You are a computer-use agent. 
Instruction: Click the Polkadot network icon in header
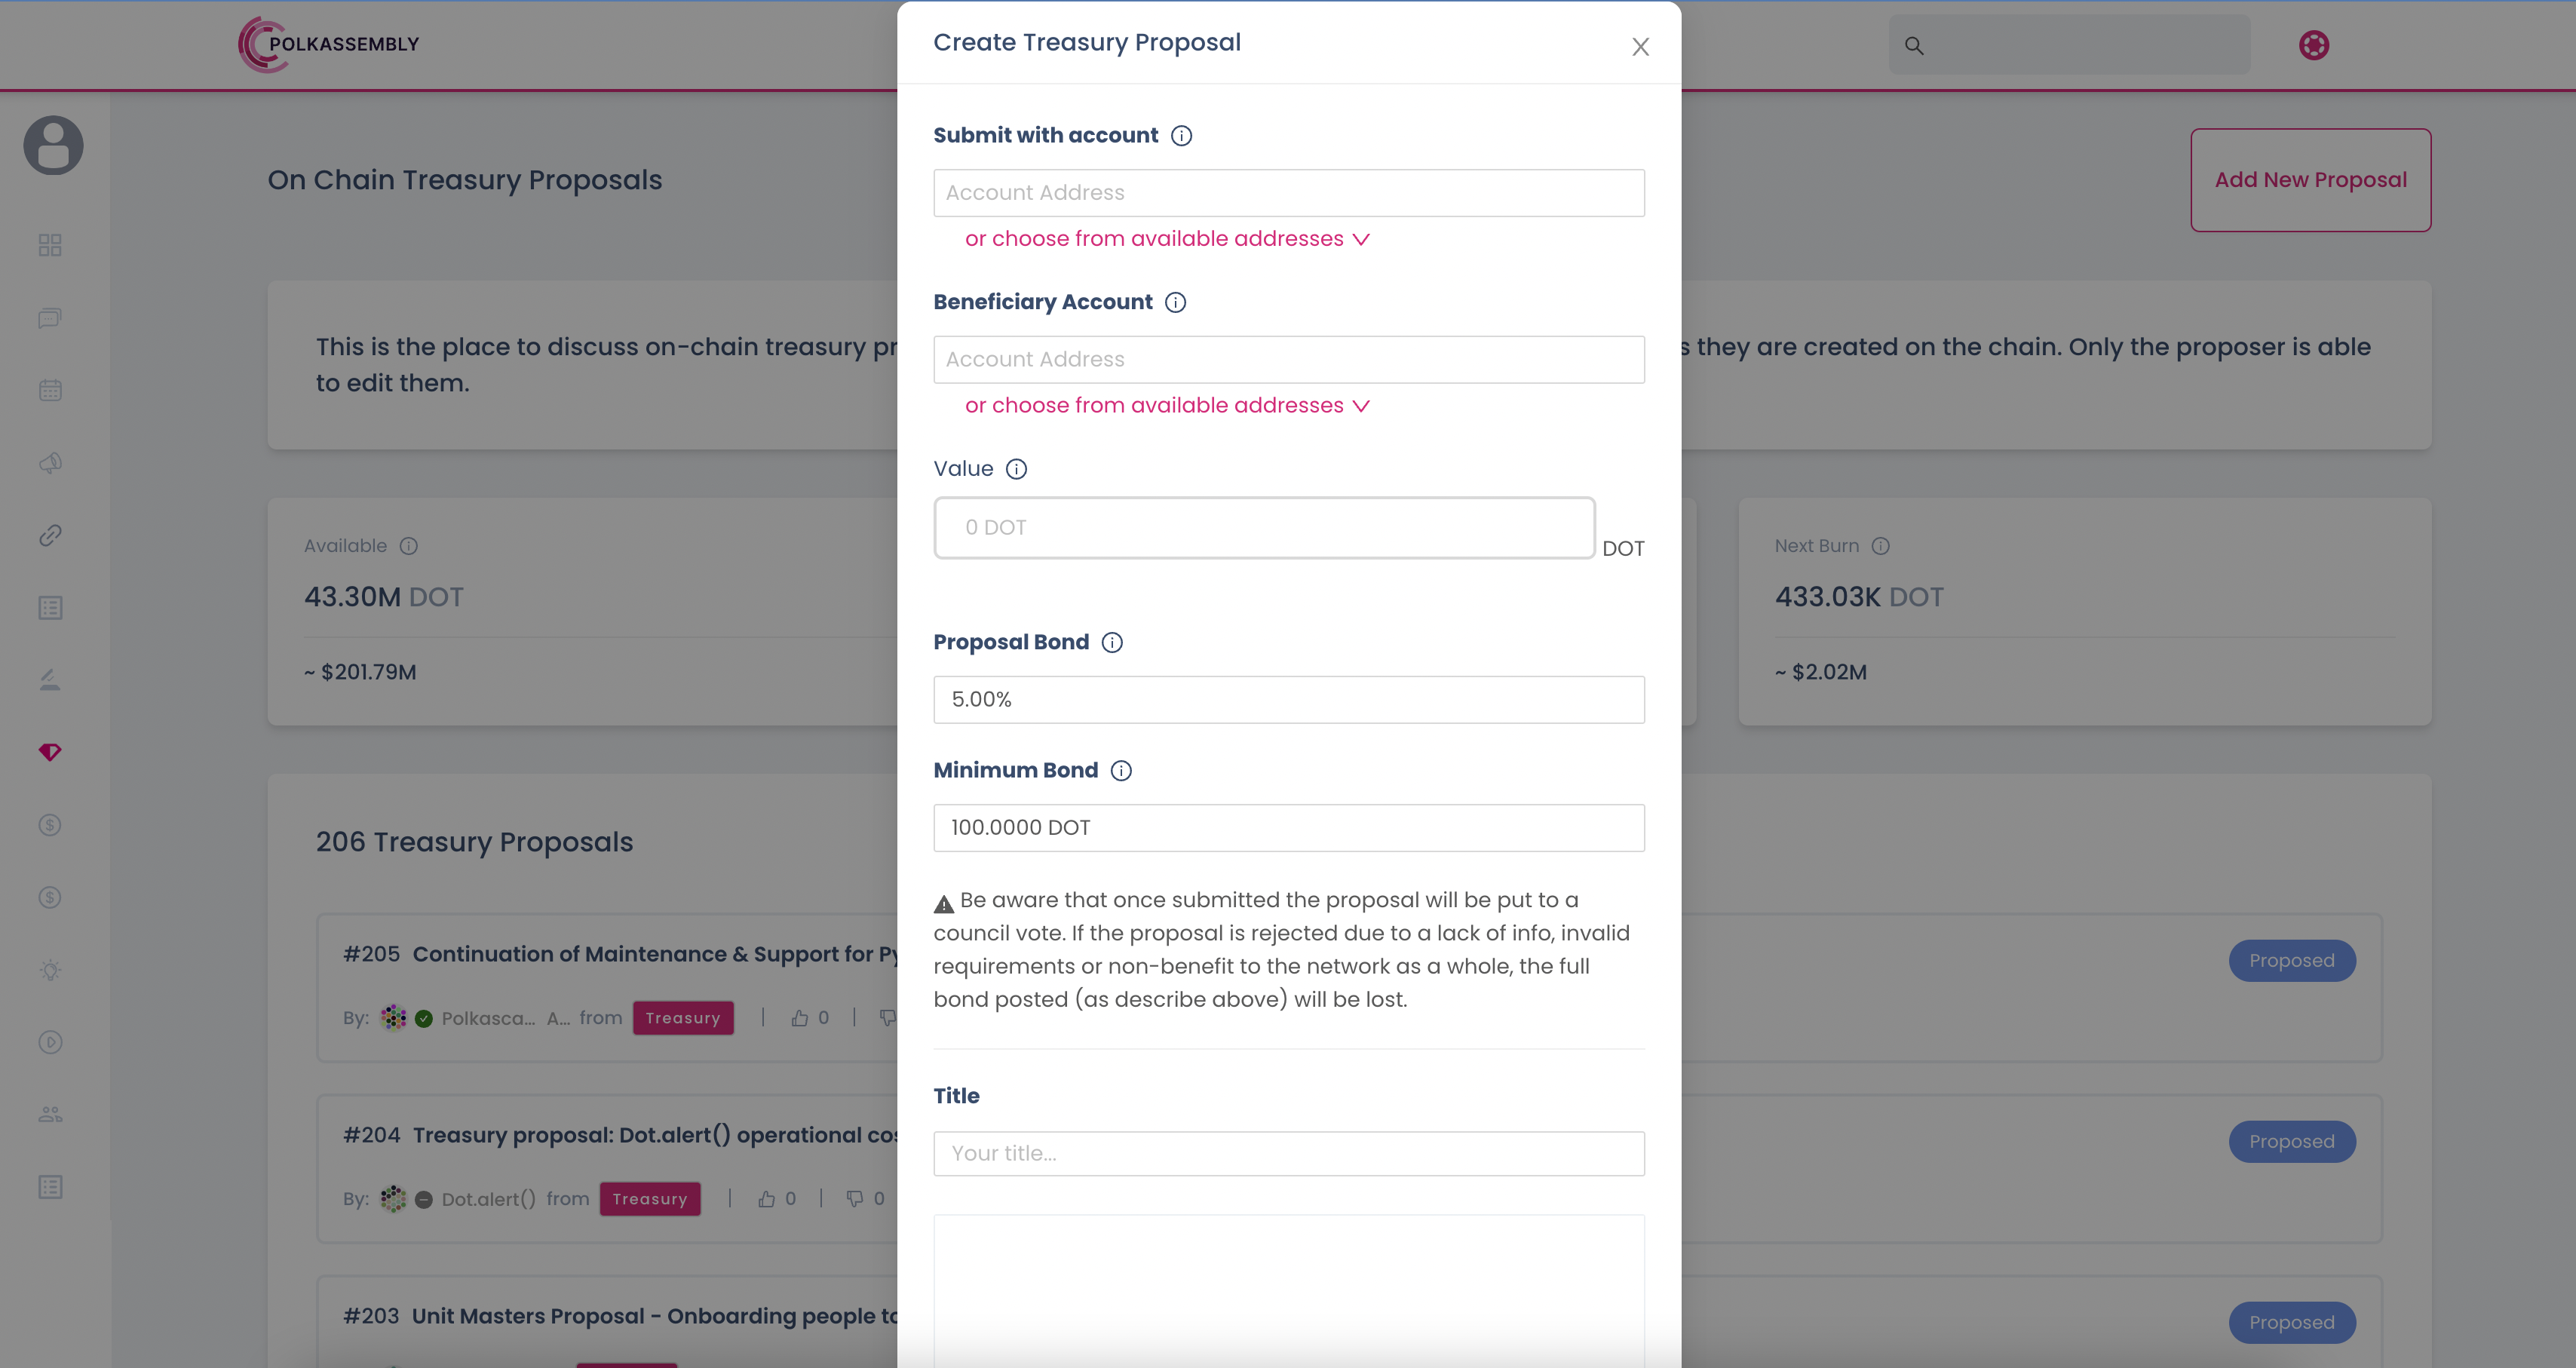click(2313, 45)
